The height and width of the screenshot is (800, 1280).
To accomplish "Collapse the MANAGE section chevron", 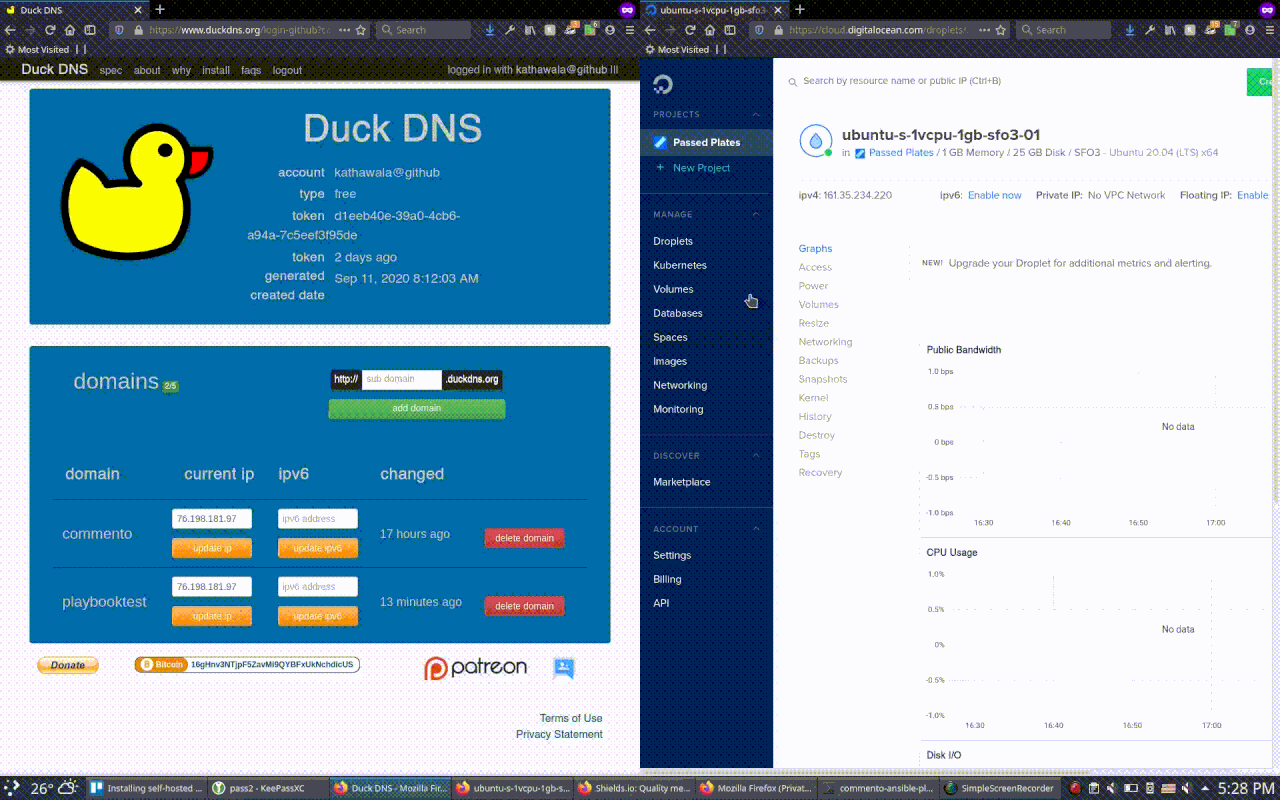I will (x=757, y=214).
